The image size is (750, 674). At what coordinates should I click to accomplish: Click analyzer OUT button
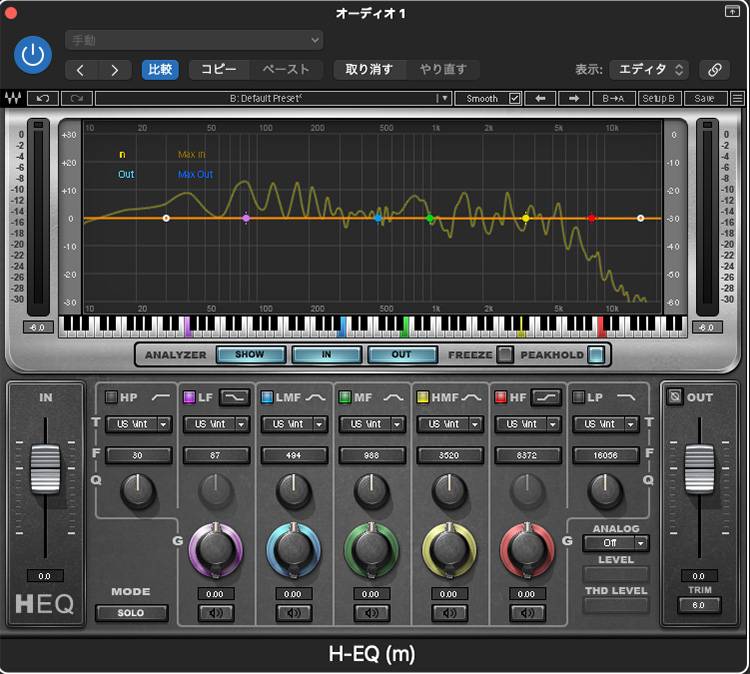pos(402,354)
